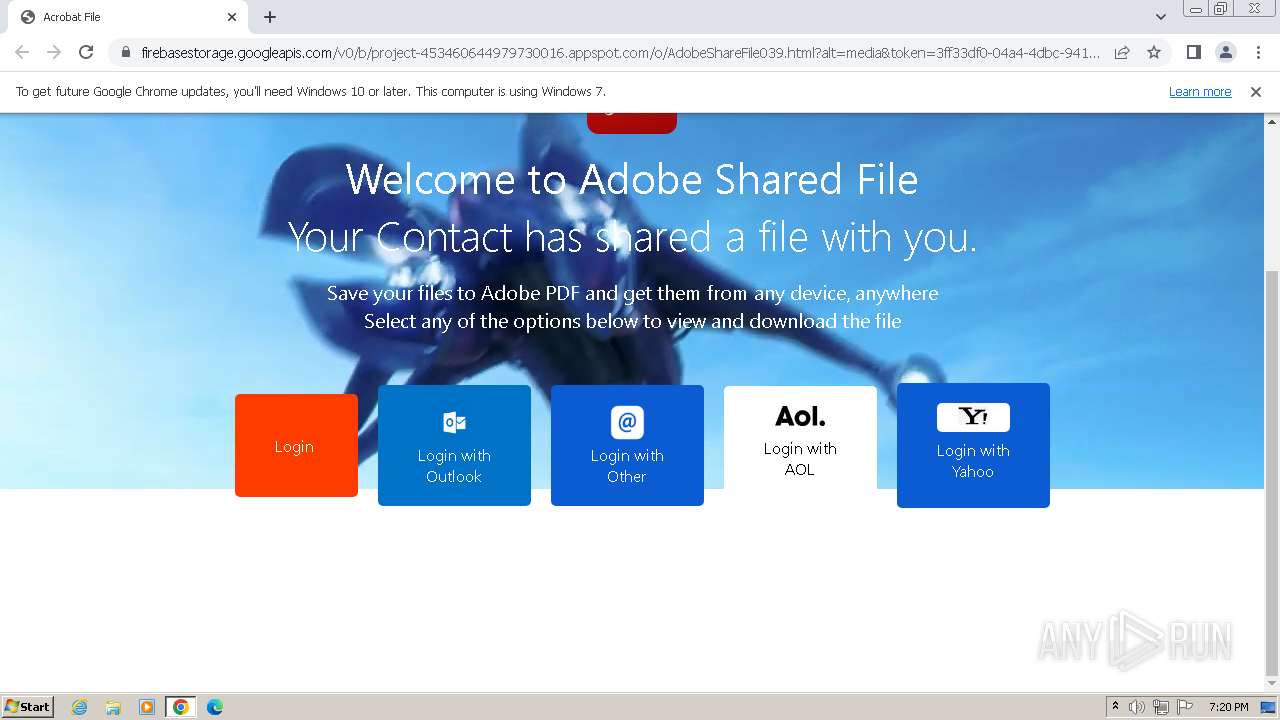1280x720 pixels.
Task: Reload the current page
Action: pos(86,52)
